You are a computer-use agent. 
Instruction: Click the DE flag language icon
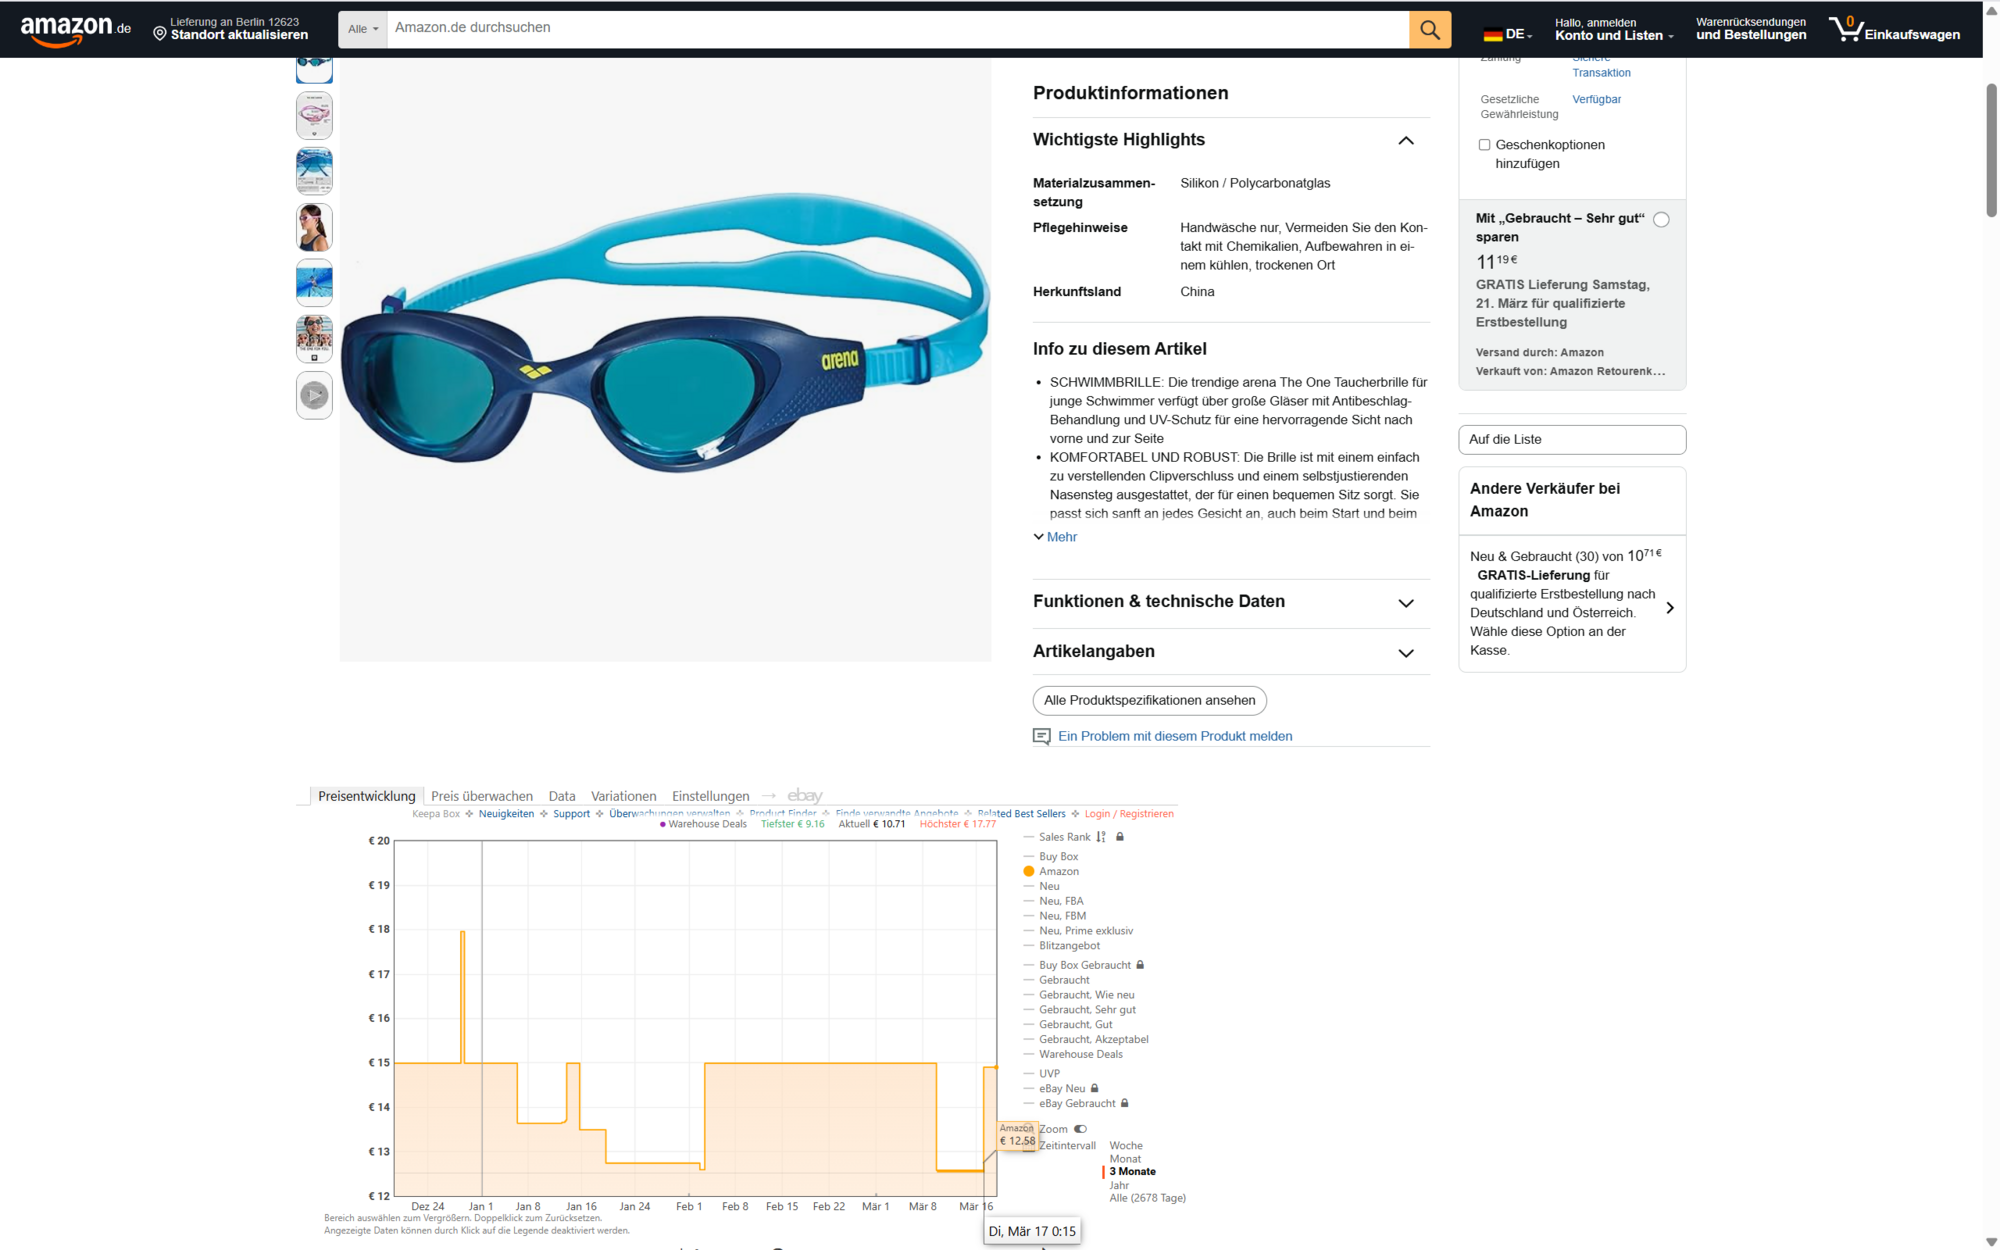pos(1493,34)
